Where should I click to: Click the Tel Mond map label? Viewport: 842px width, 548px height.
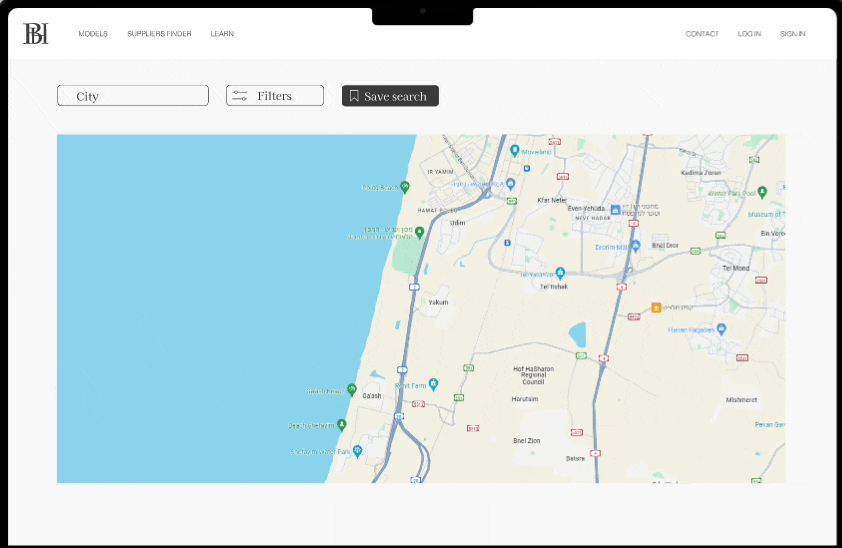click(x=735, y=268)
